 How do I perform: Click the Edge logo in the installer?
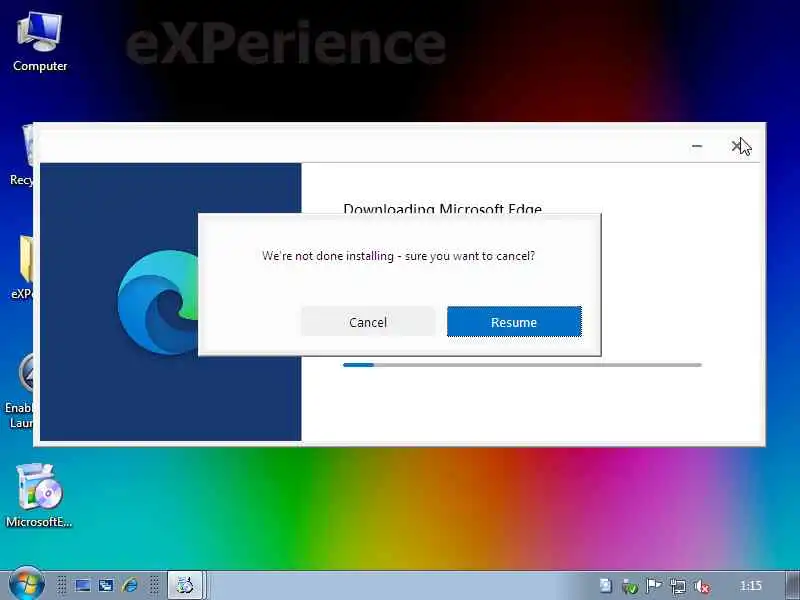(159, 302)
